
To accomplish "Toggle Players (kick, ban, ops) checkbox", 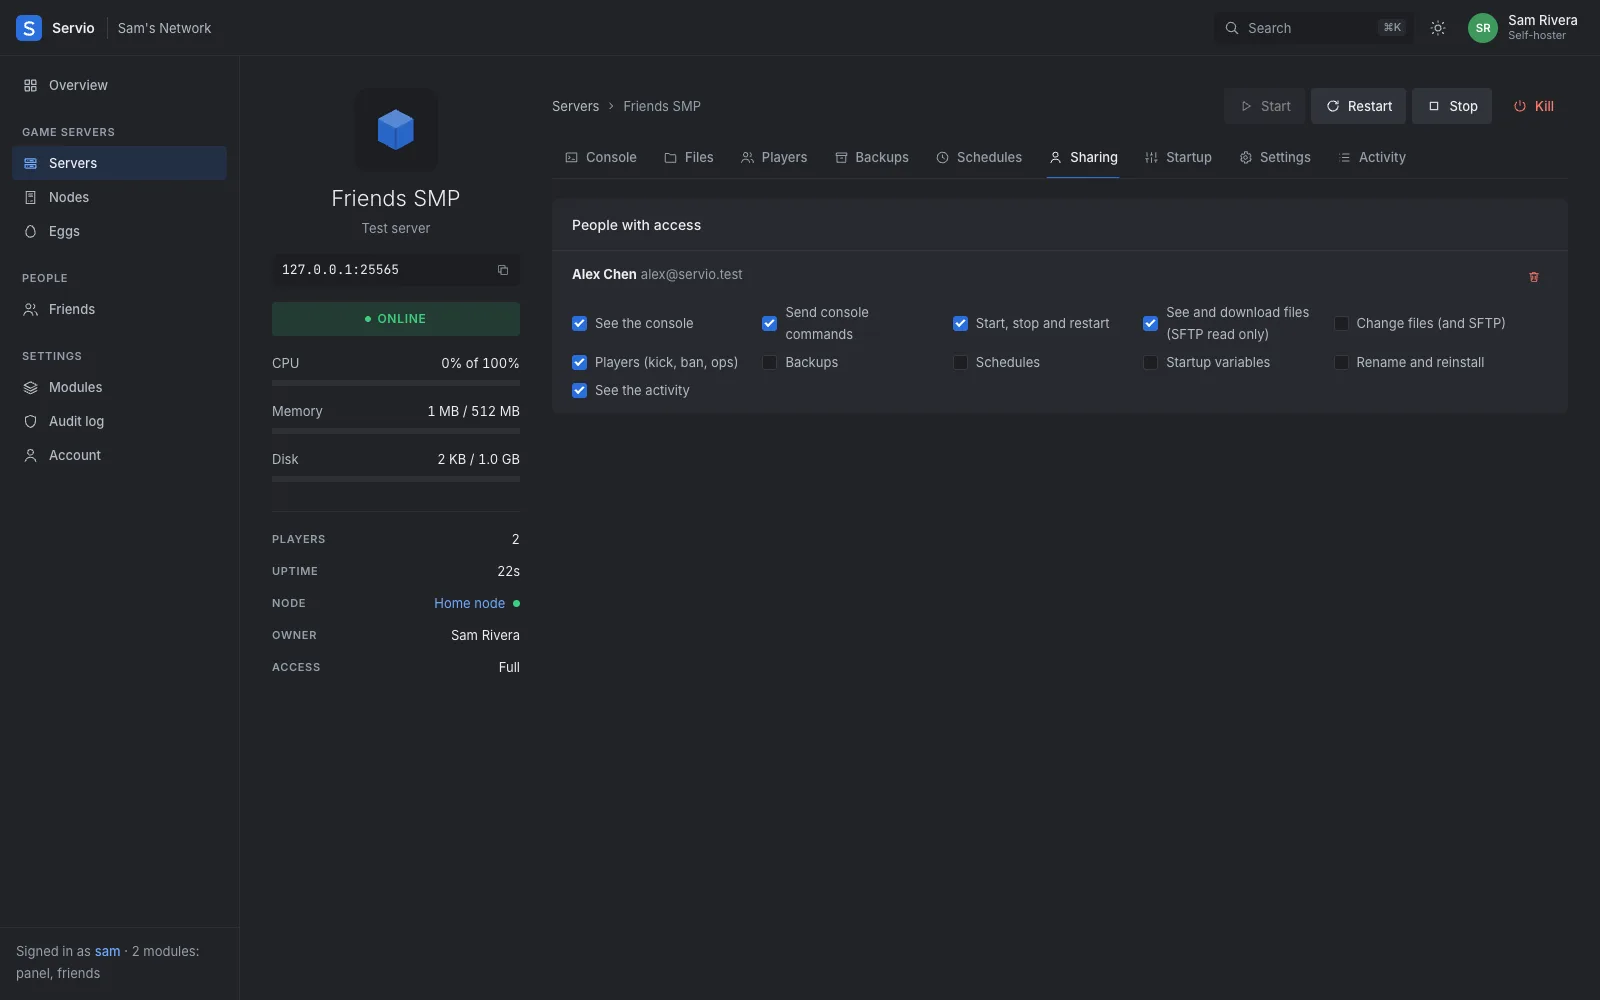I will 579,362.
